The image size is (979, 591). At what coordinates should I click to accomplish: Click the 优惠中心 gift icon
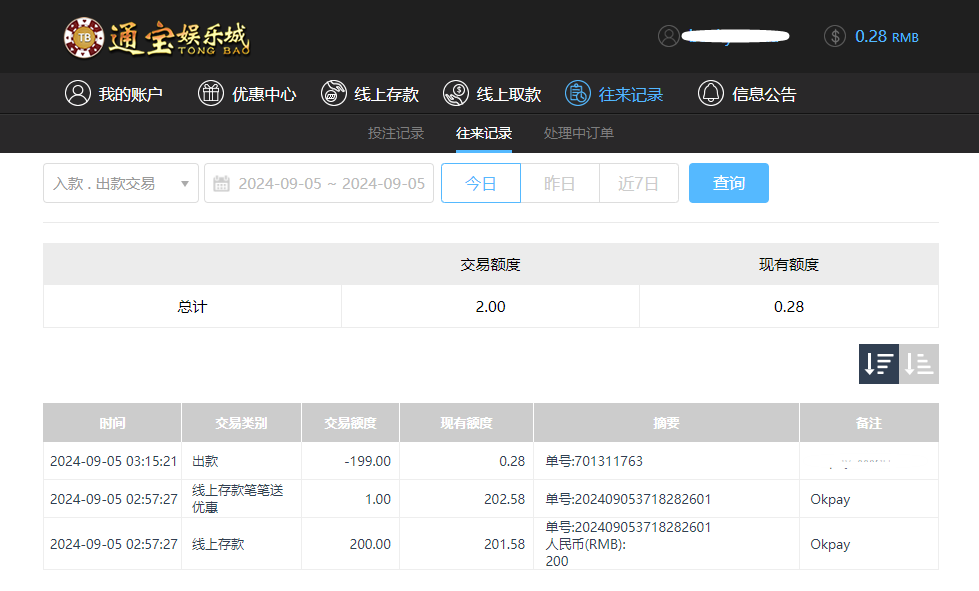pos(211,94)
